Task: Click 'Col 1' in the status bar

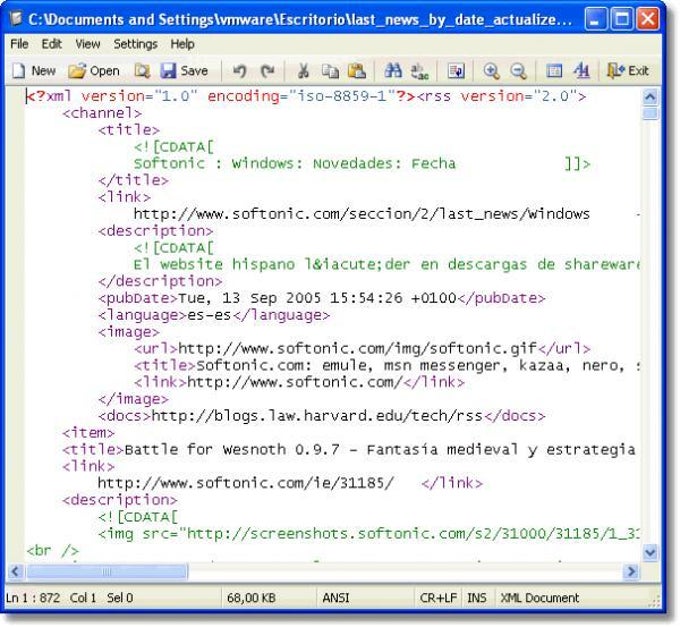Action: tap(83, 598)
